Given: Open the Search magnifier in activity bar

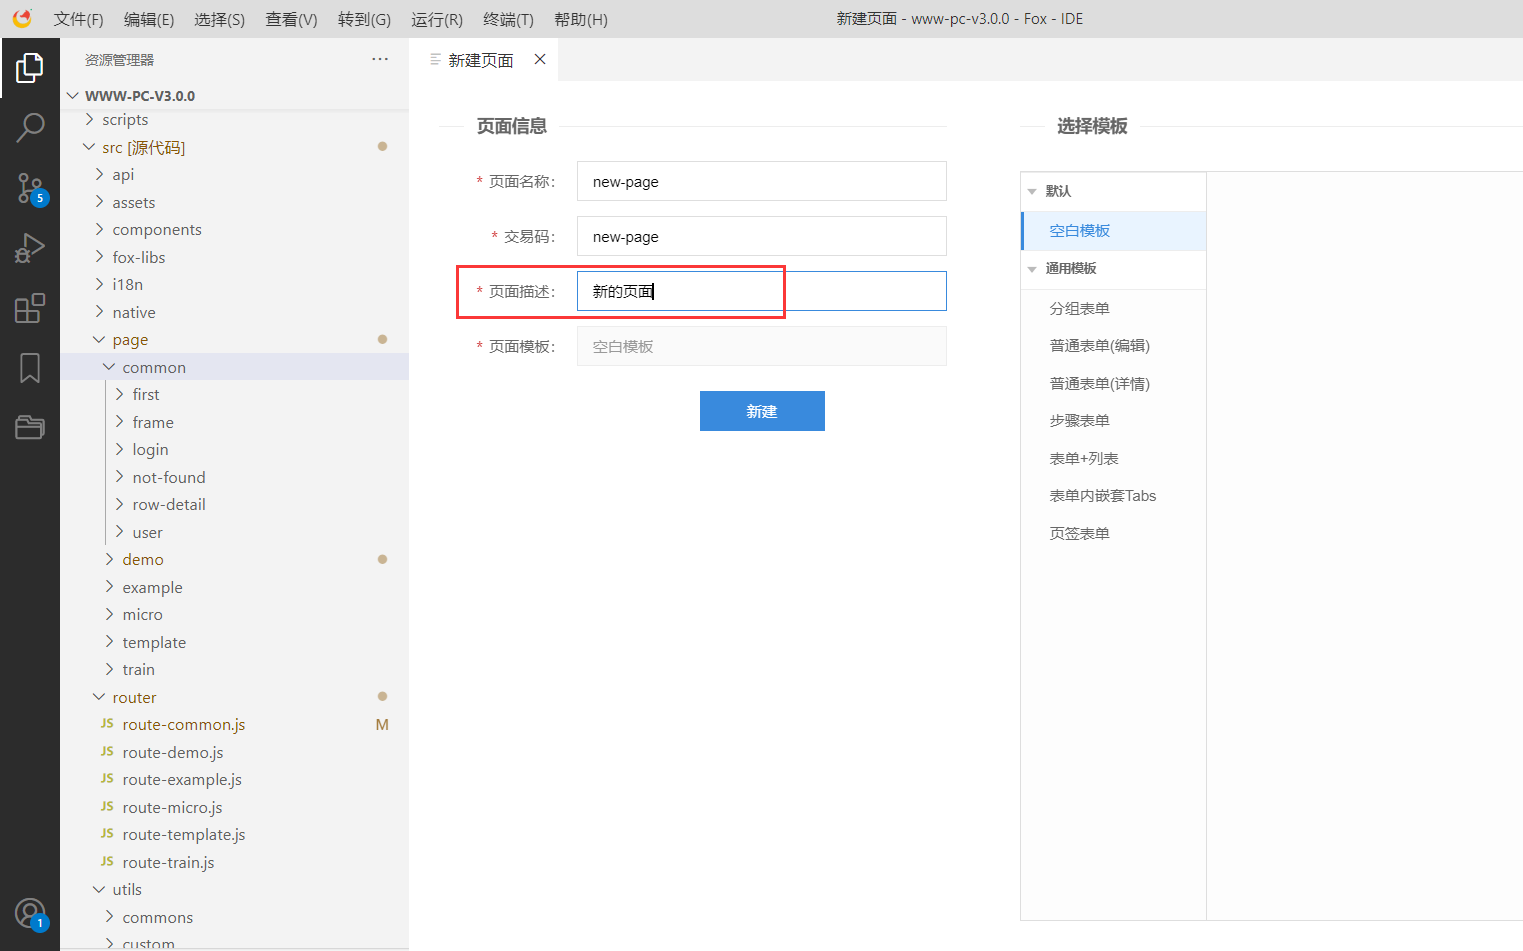Looking at the screenshot, I should (x=30, y=127).
